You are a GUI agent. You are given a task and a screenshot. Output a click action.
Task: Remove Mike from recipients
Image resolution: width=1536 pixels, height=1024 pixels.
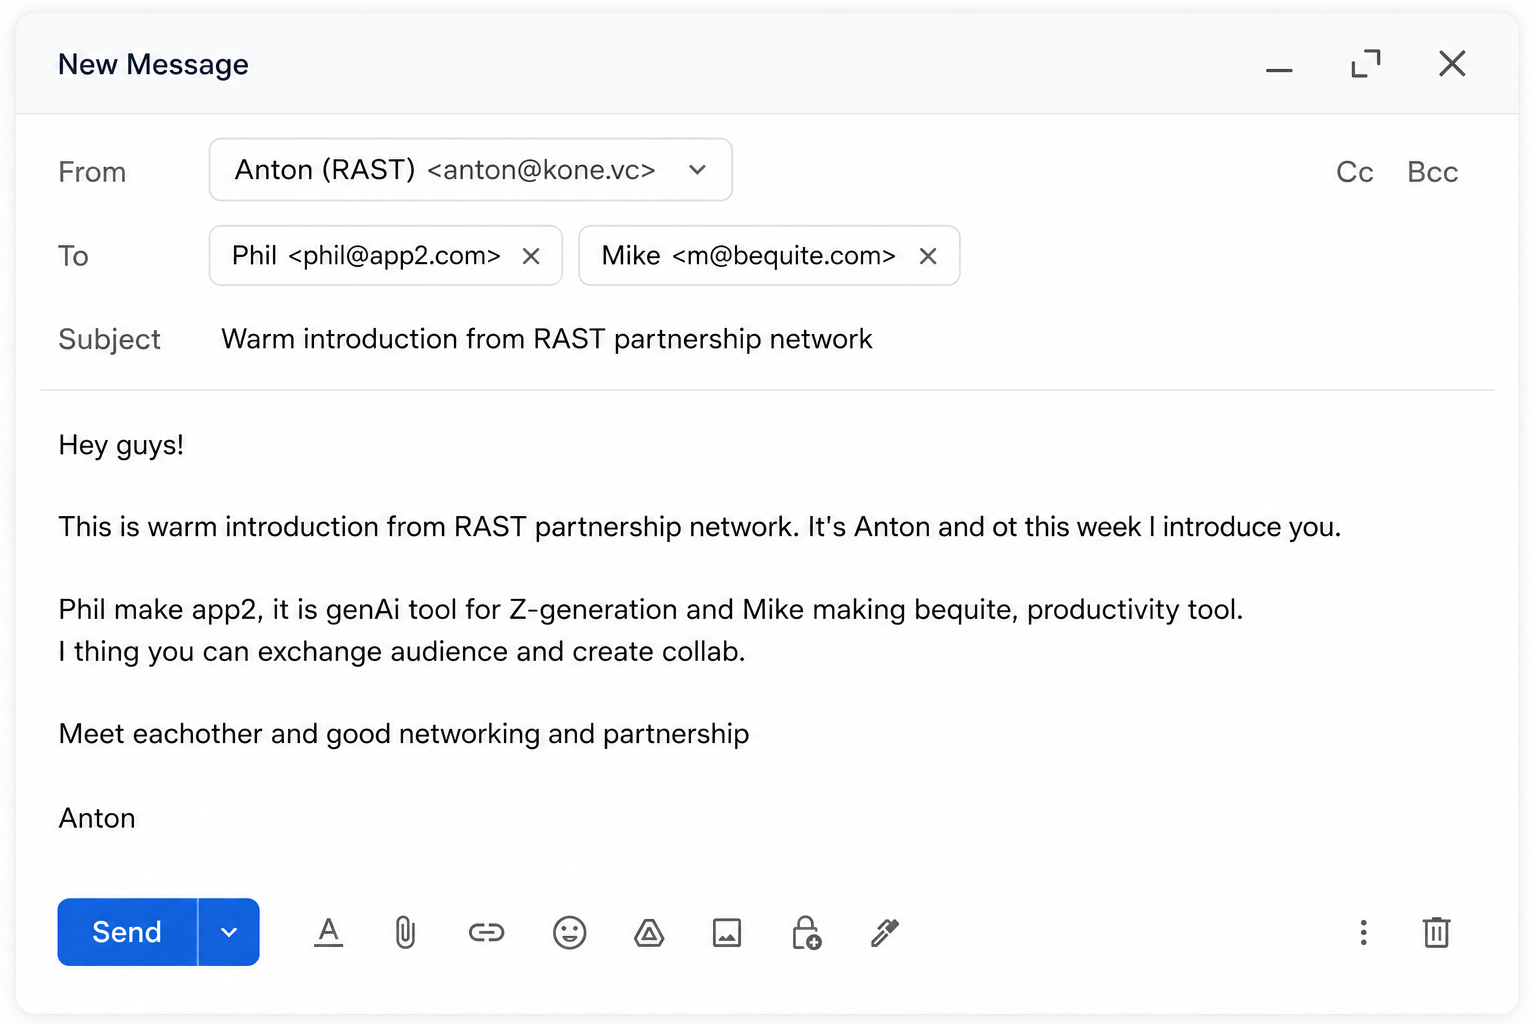[928, 256]
